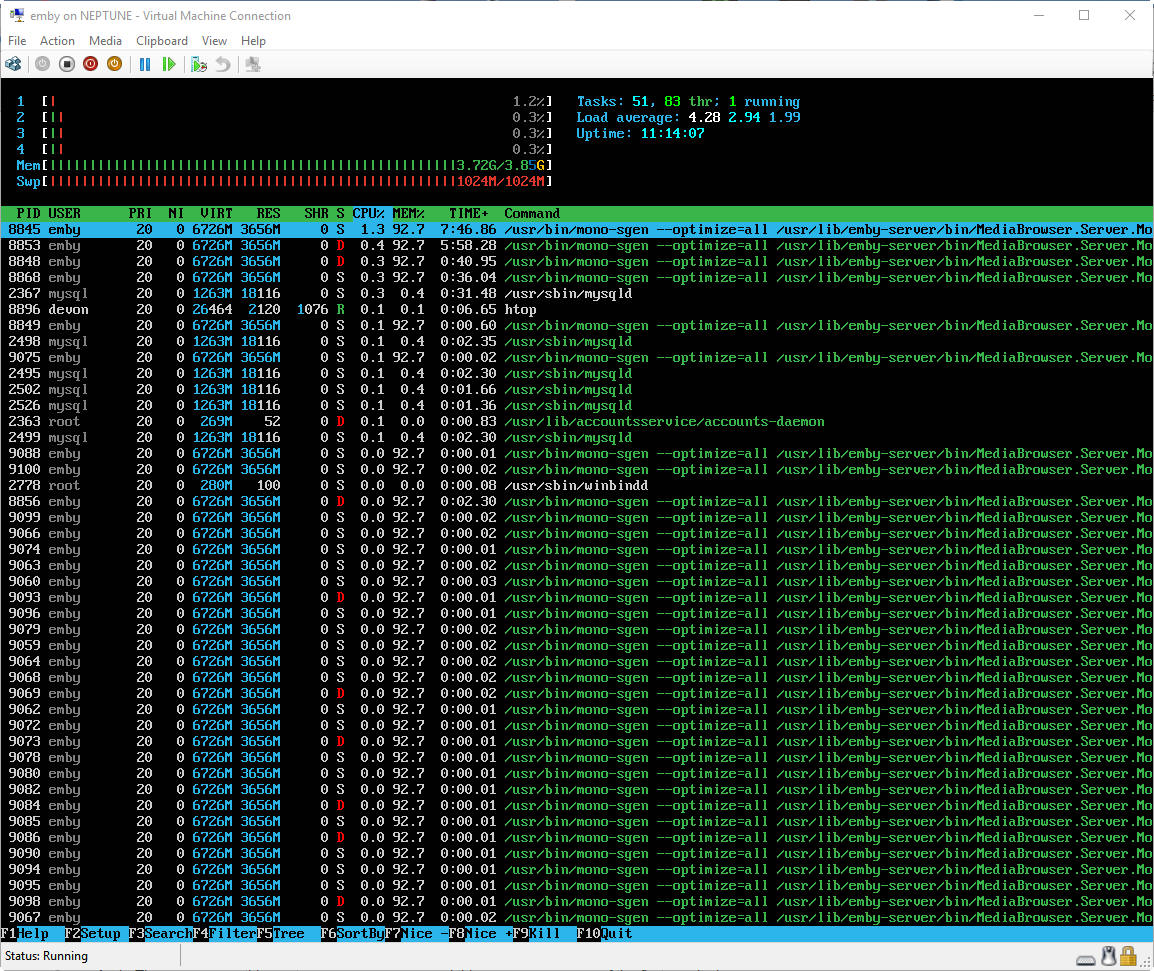Select the htop process row for user devon
1154x971 pixels.
pyautogui.click(x=300, y=310)
